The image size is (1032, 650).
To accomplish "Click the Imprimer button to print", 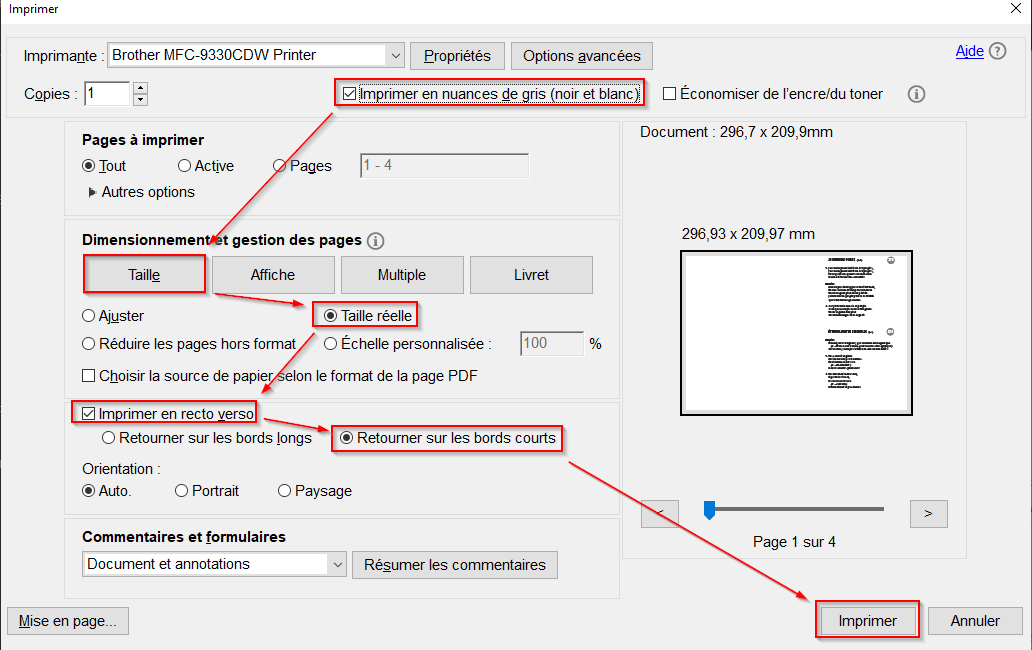I will pos(867,621).
